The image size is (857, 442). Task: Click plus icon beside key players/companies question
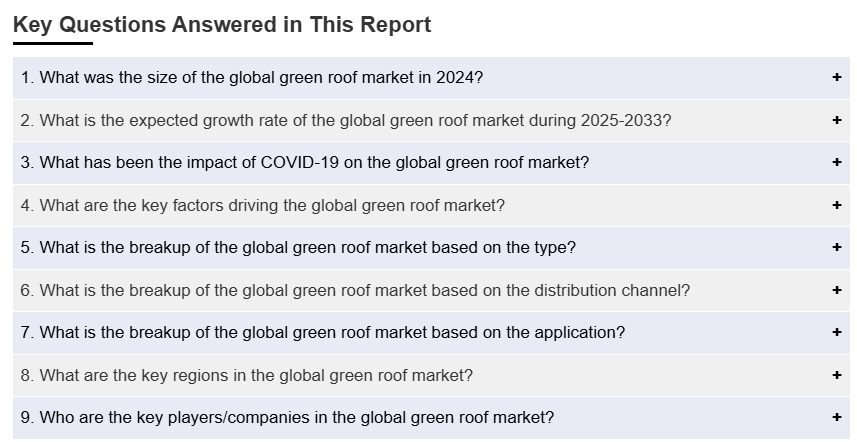click(x=837, y=418)
